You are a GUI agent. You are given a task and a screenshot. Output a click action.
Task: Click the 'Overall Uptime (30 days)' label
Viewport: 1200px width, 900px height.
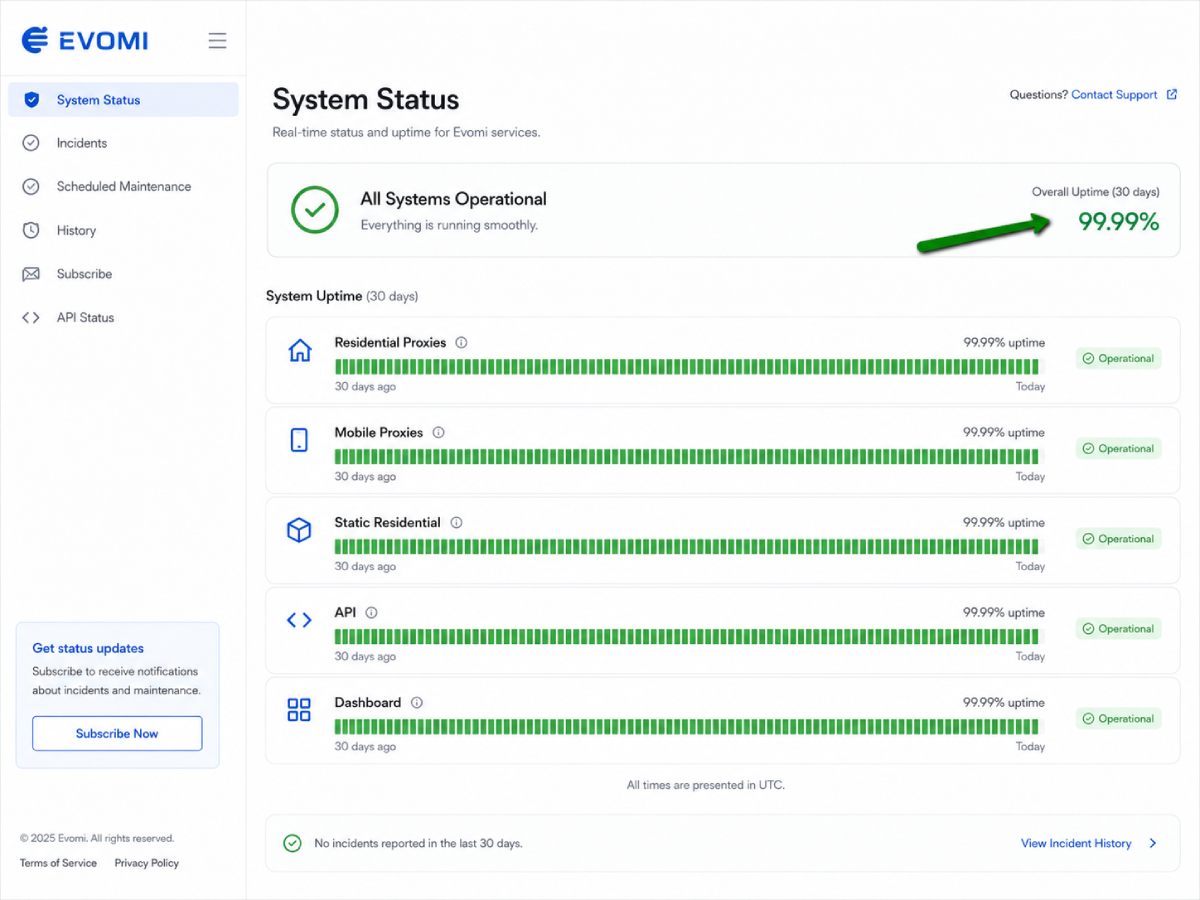[1096, 192]
